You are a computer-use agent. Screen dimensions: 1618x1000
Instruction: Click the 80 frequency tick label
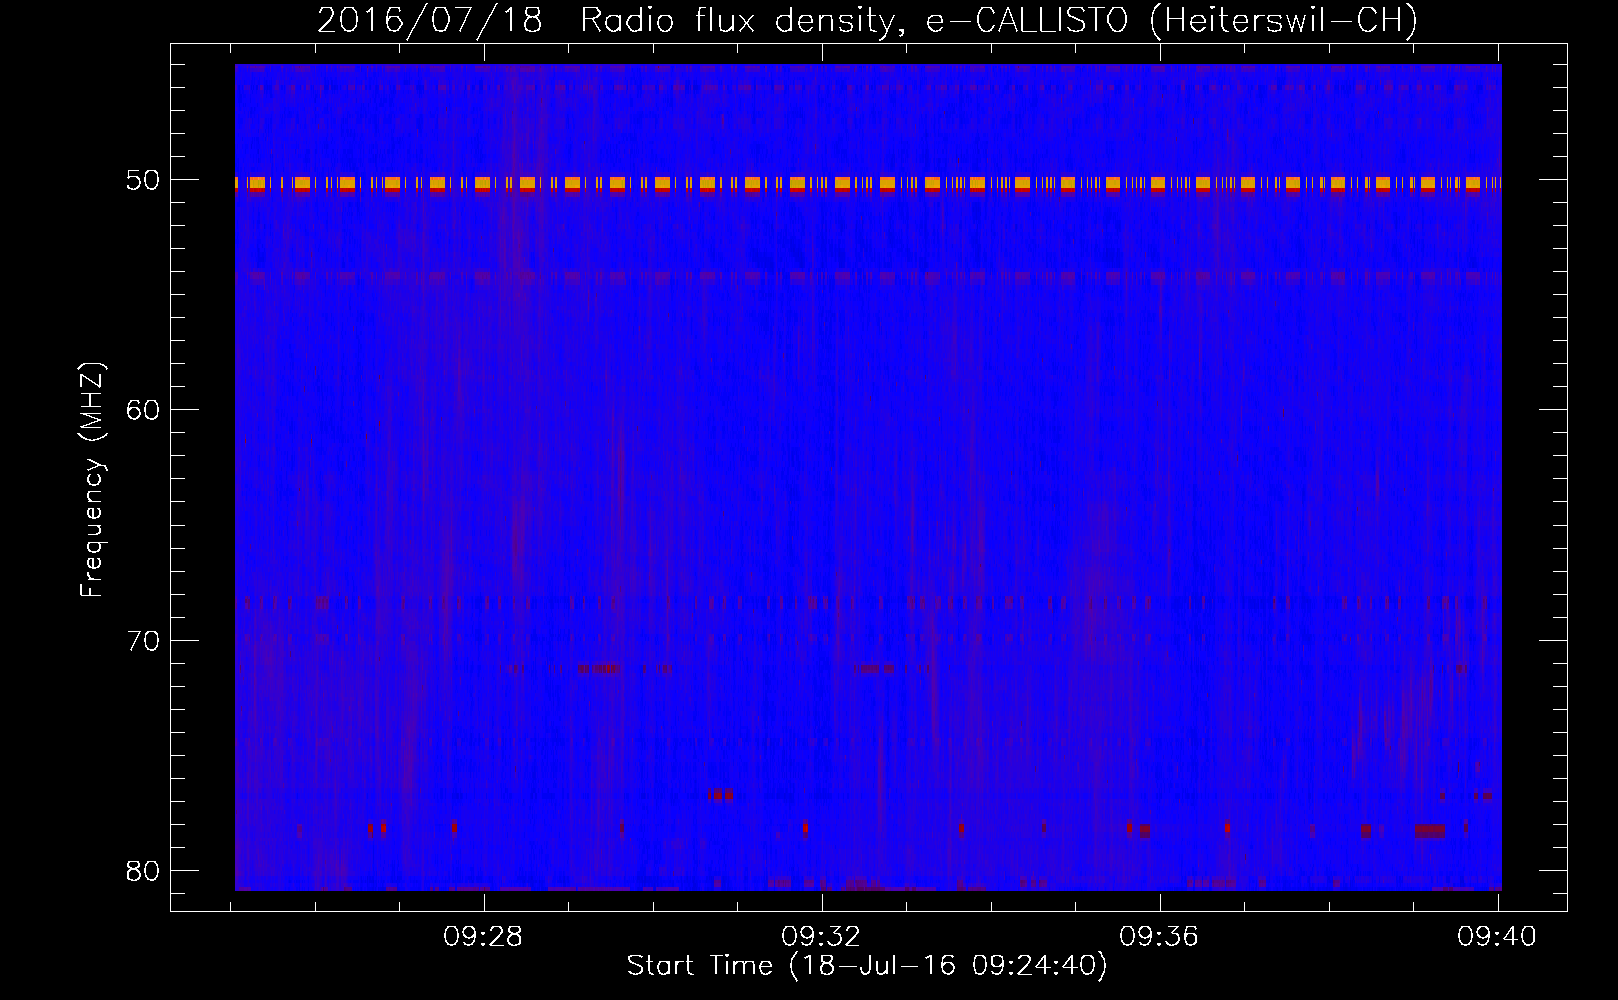tap(143, 871)
